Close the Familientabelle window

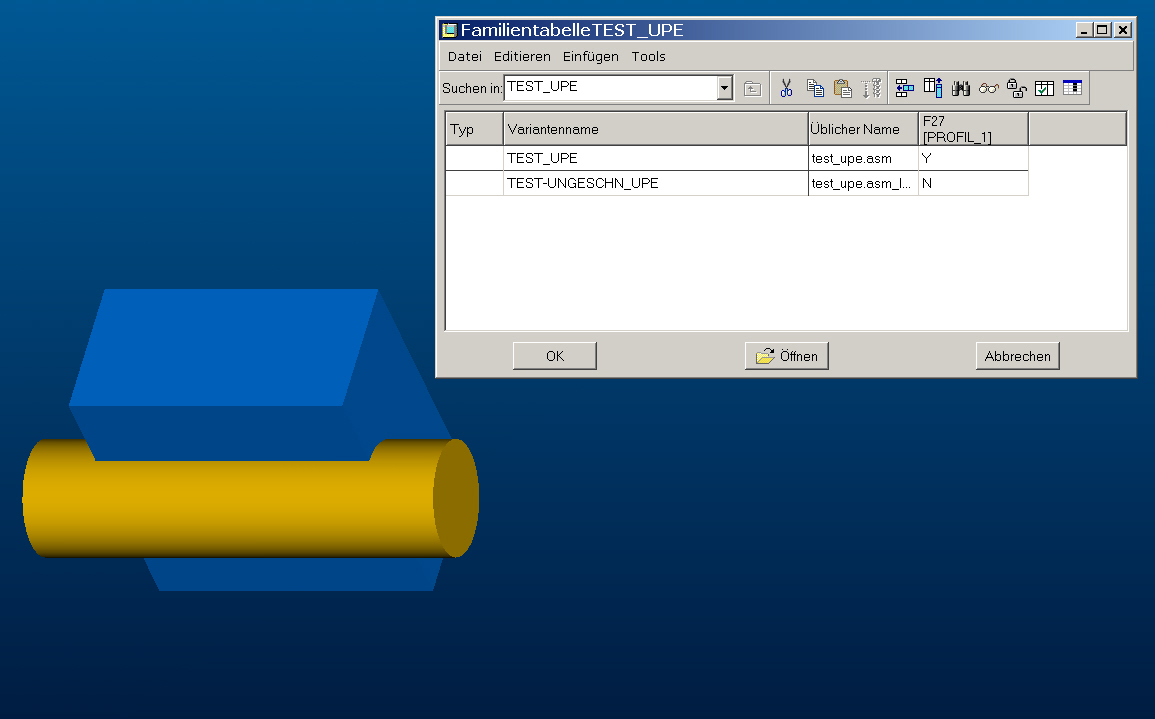1123,30
